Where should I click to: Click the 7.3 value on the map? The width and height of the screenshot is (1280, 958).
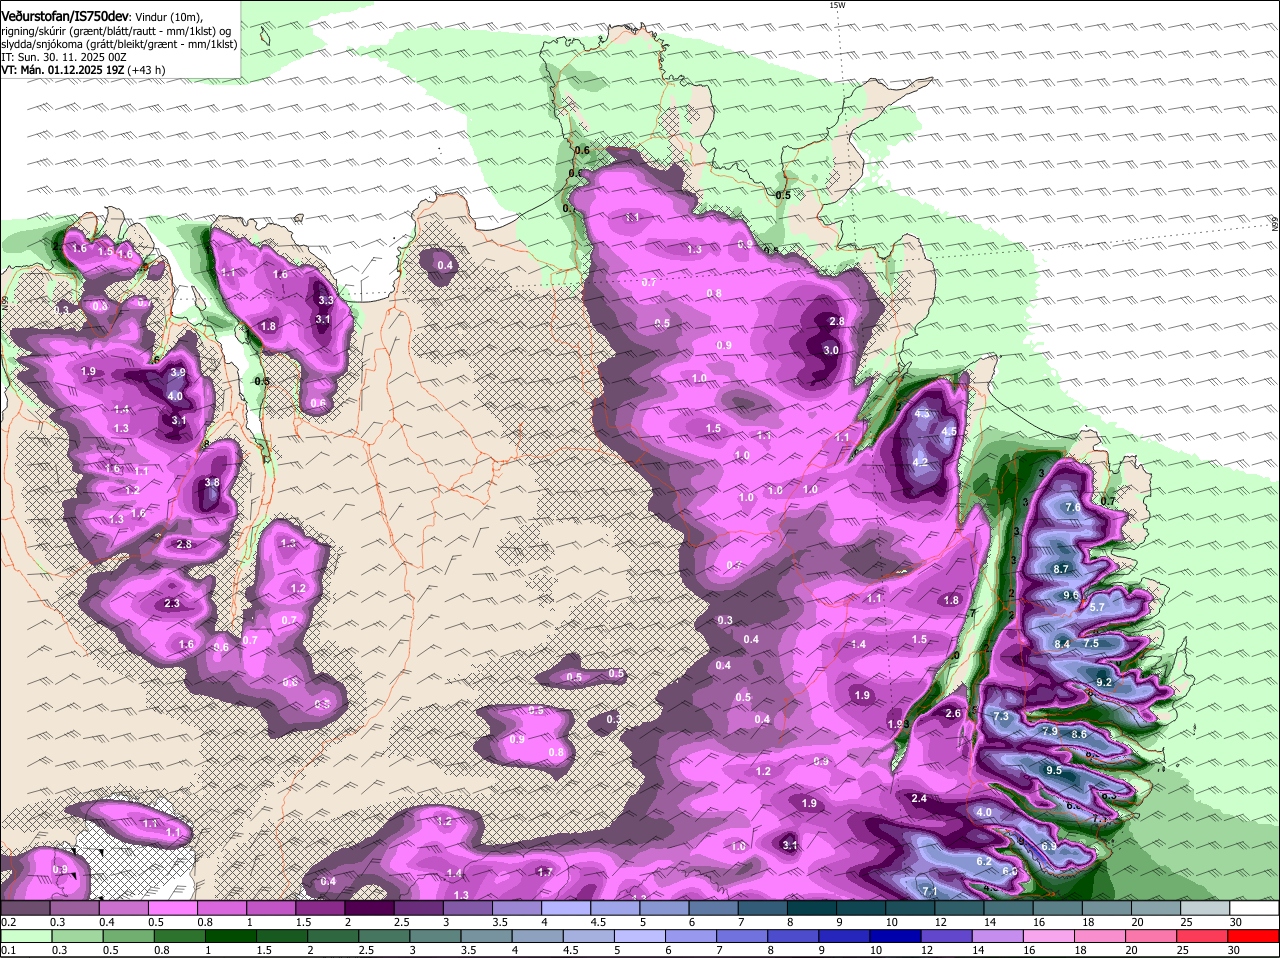[x=1001, y=717]
